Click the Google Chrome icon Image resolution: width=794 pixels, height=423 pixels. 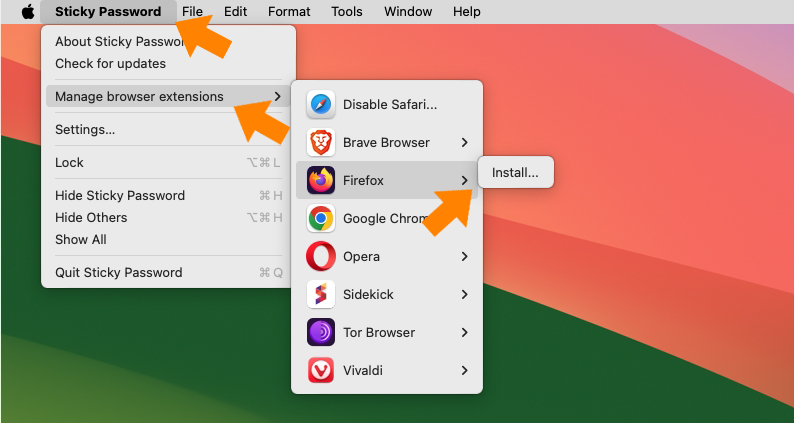click(321, 218)
